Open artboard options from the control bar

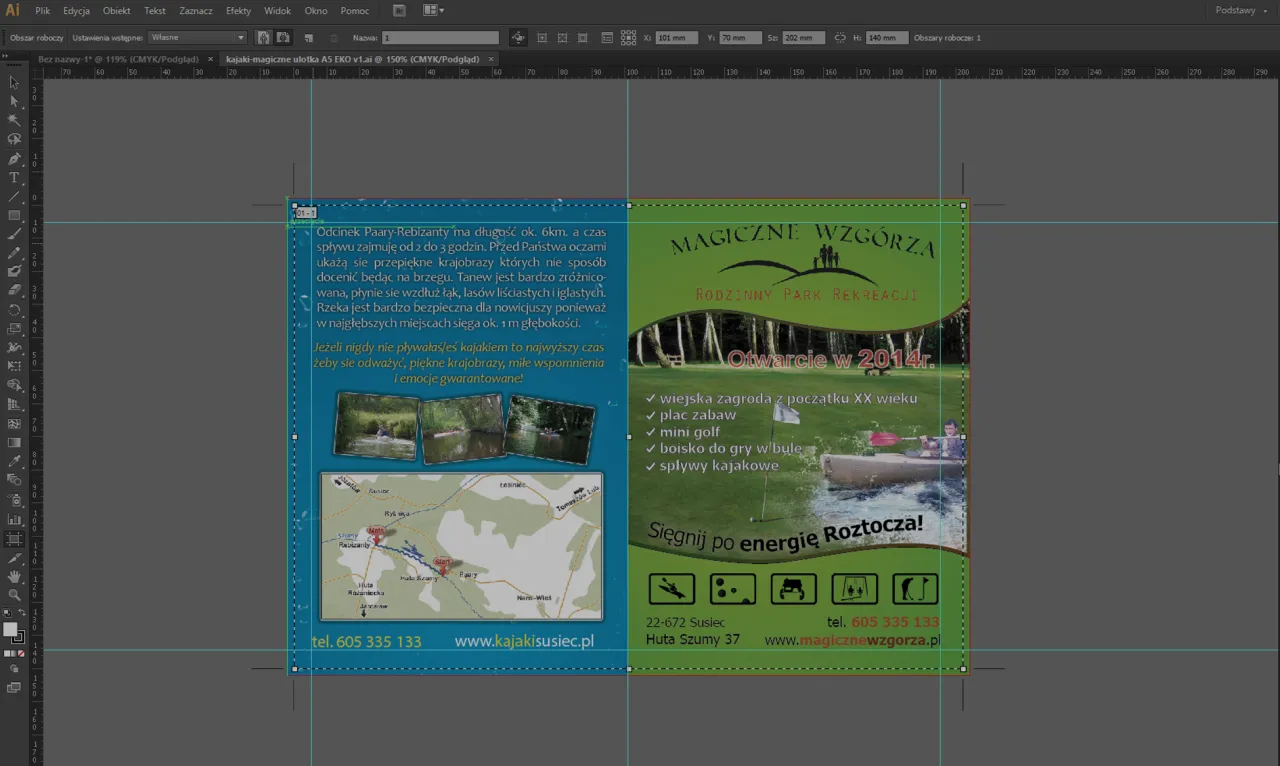607,37
